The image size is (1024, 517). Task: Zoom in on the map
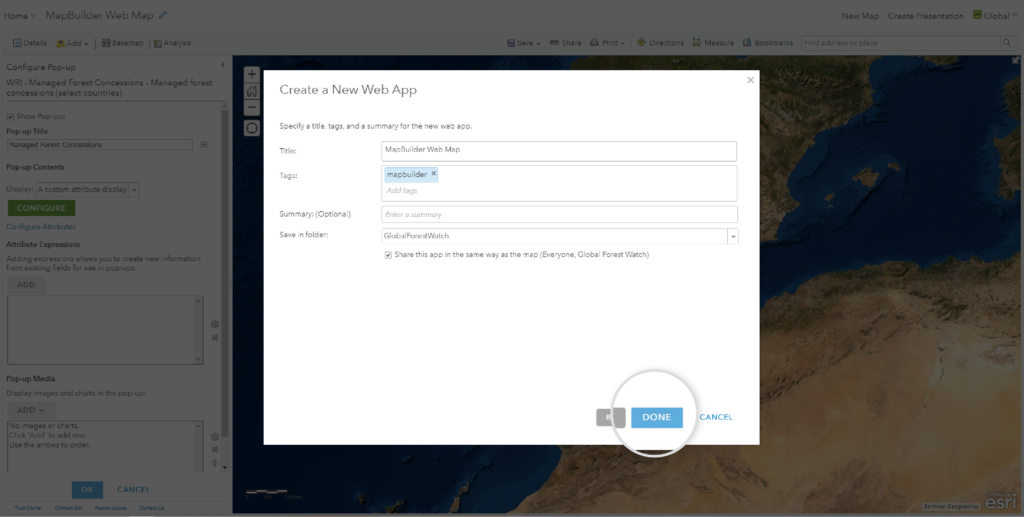[x=251, y=74]
